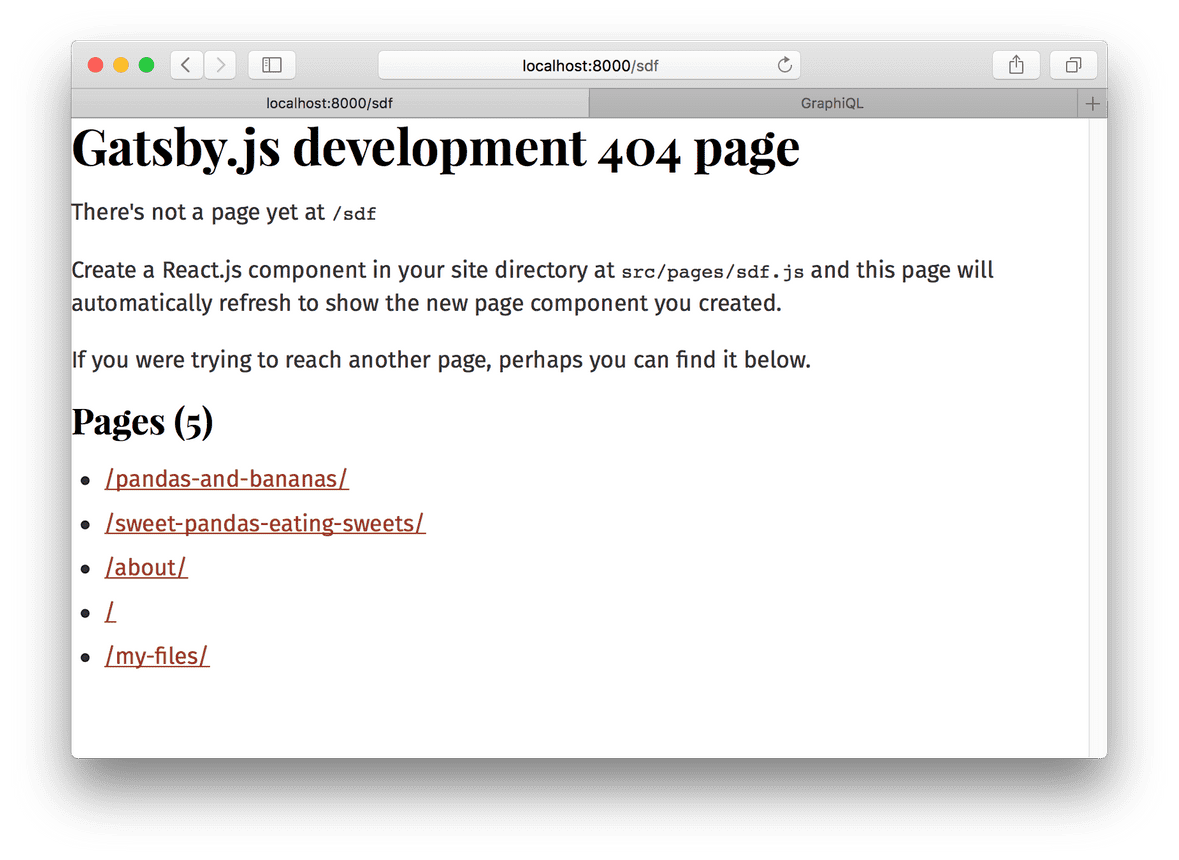Click the Gatsby.js development 404 page heading
1179x860 pixels.
(435, 148)
